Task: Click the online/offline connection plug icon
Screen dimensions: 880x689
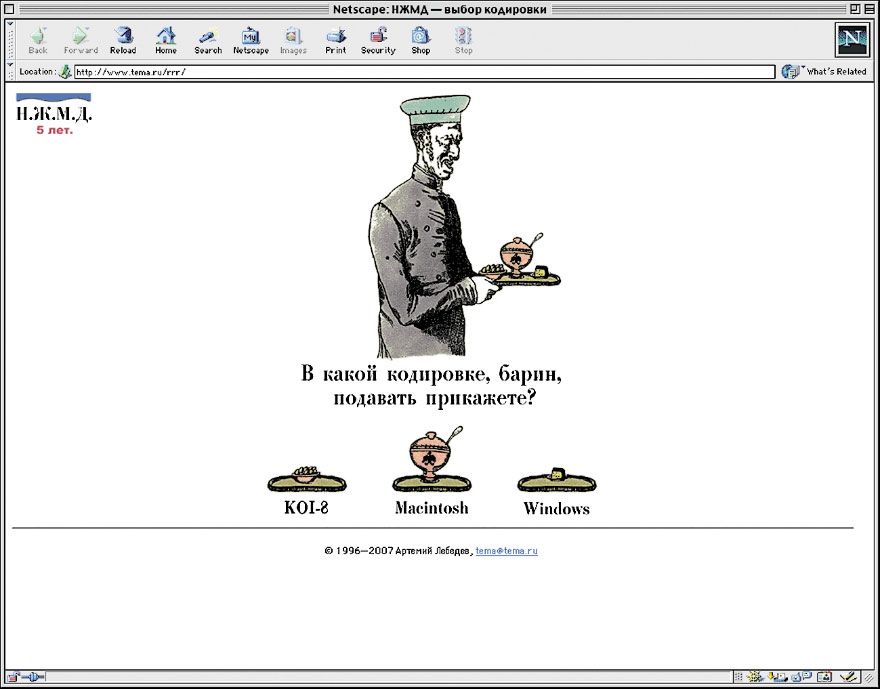Action: click(33, 677)
